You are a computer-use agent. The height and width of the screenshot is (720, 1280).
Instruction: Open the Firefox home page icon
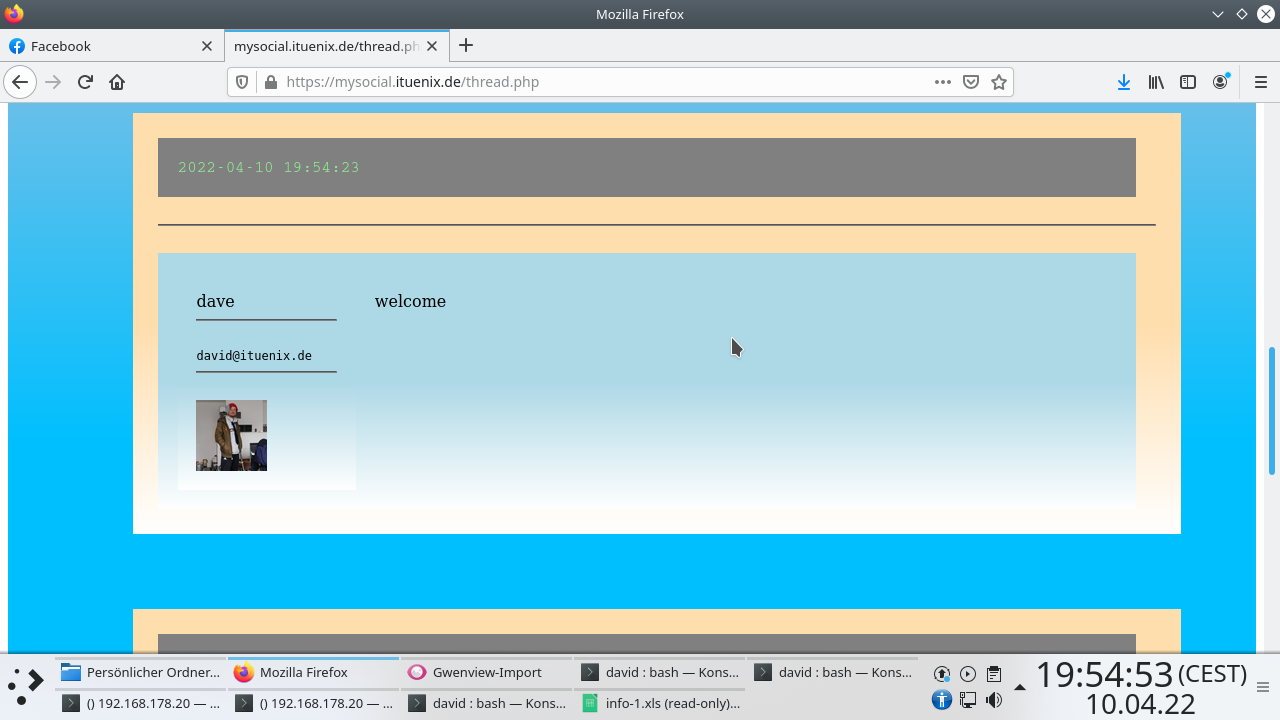point(117,82)
